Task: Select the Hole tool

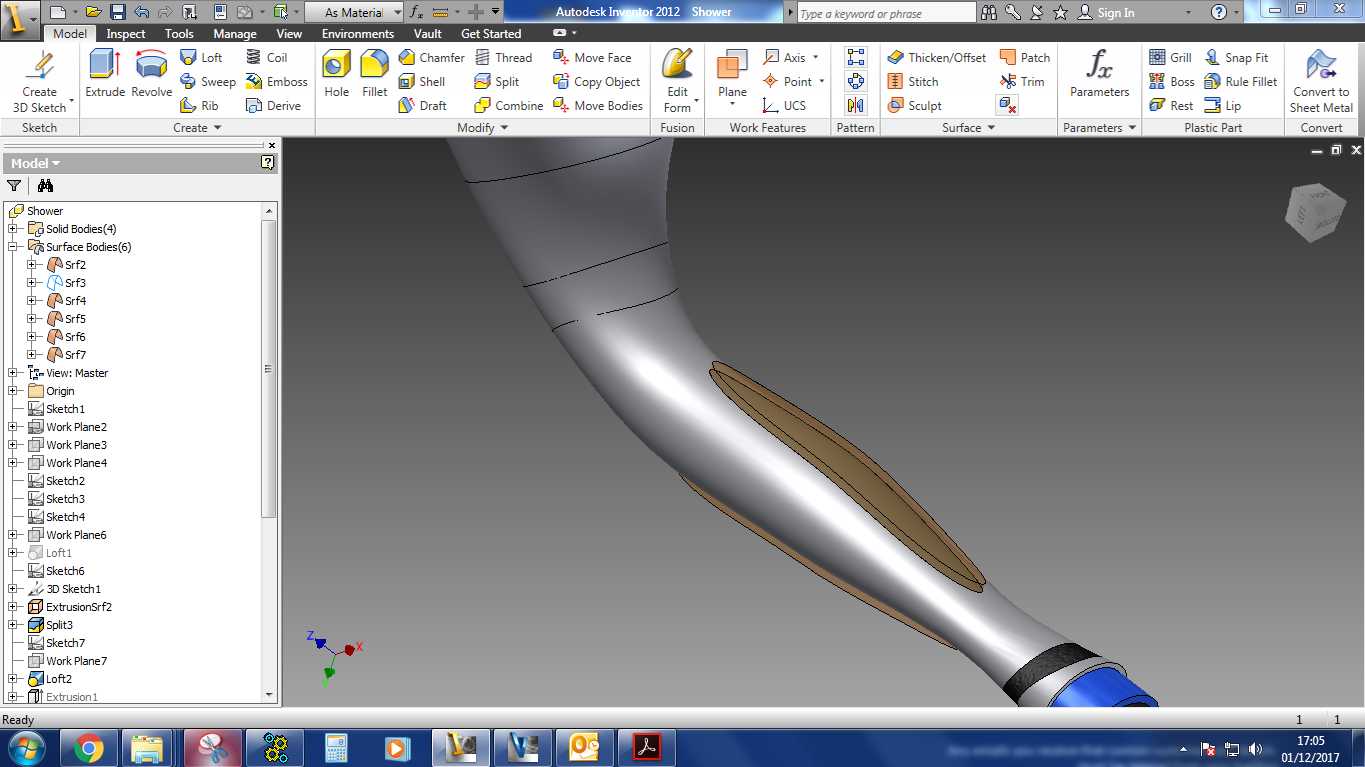Action: point(337,74)
